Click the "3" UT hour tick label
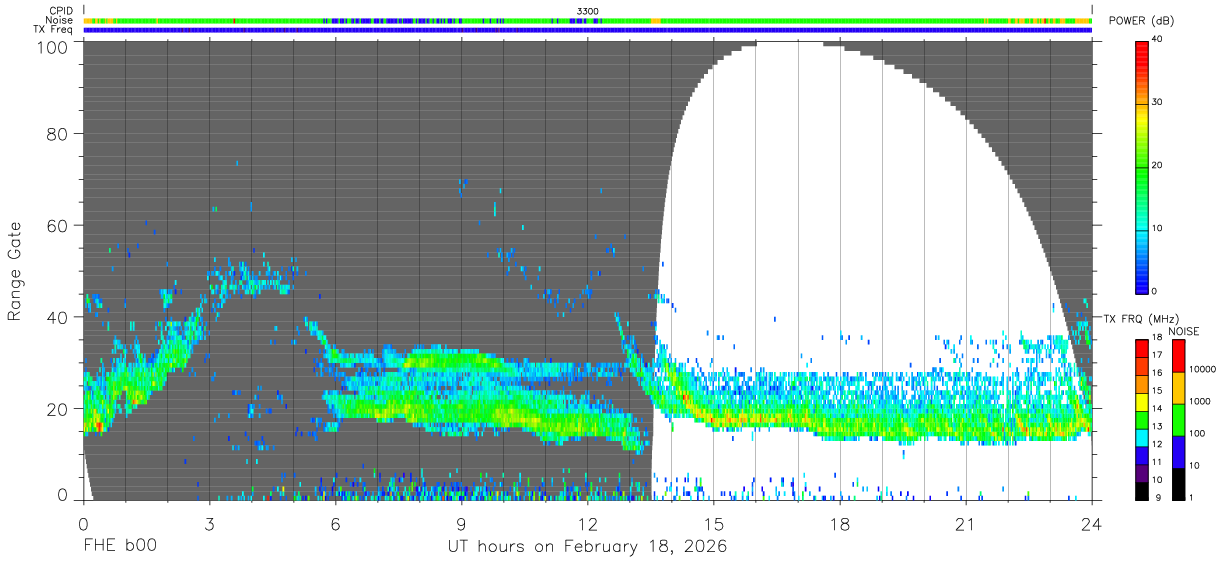 tap(209, 524)
